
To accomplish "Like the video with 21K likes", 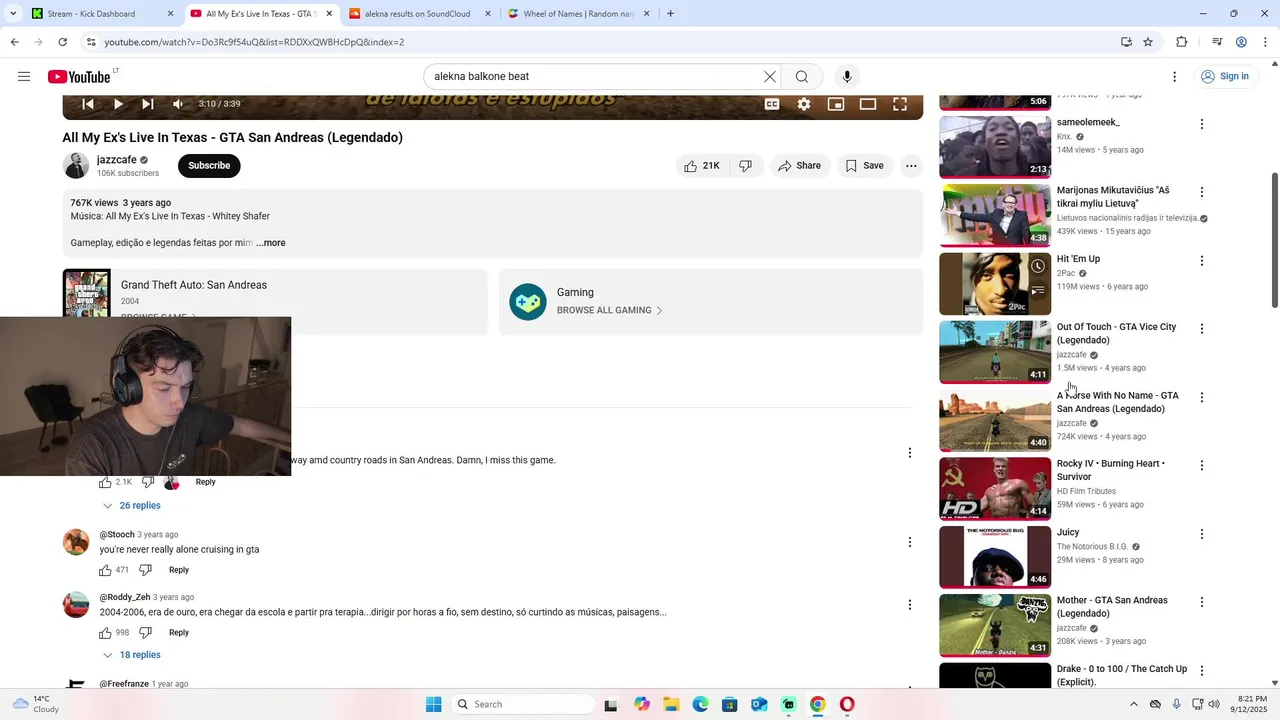I will point(702,166).
